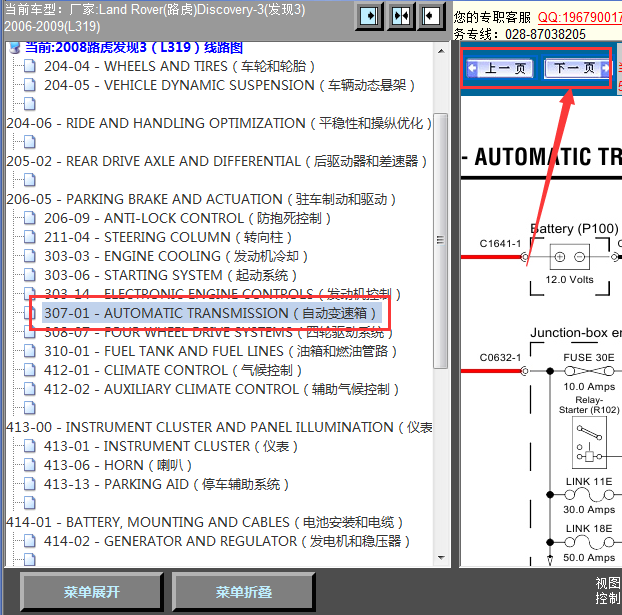Click connector label C1641-1
Image resolution: width=622 pixels, height=615 pixels.
click(500, 243)
